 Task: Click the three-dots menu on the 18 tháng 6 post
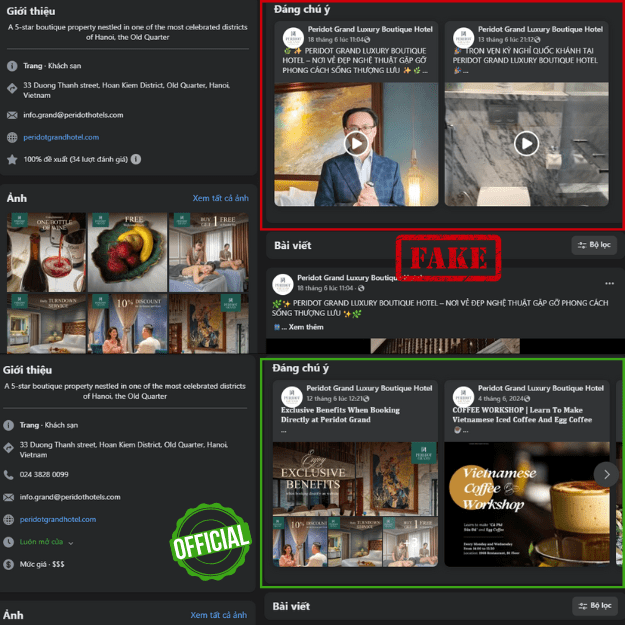coord(609,283)
